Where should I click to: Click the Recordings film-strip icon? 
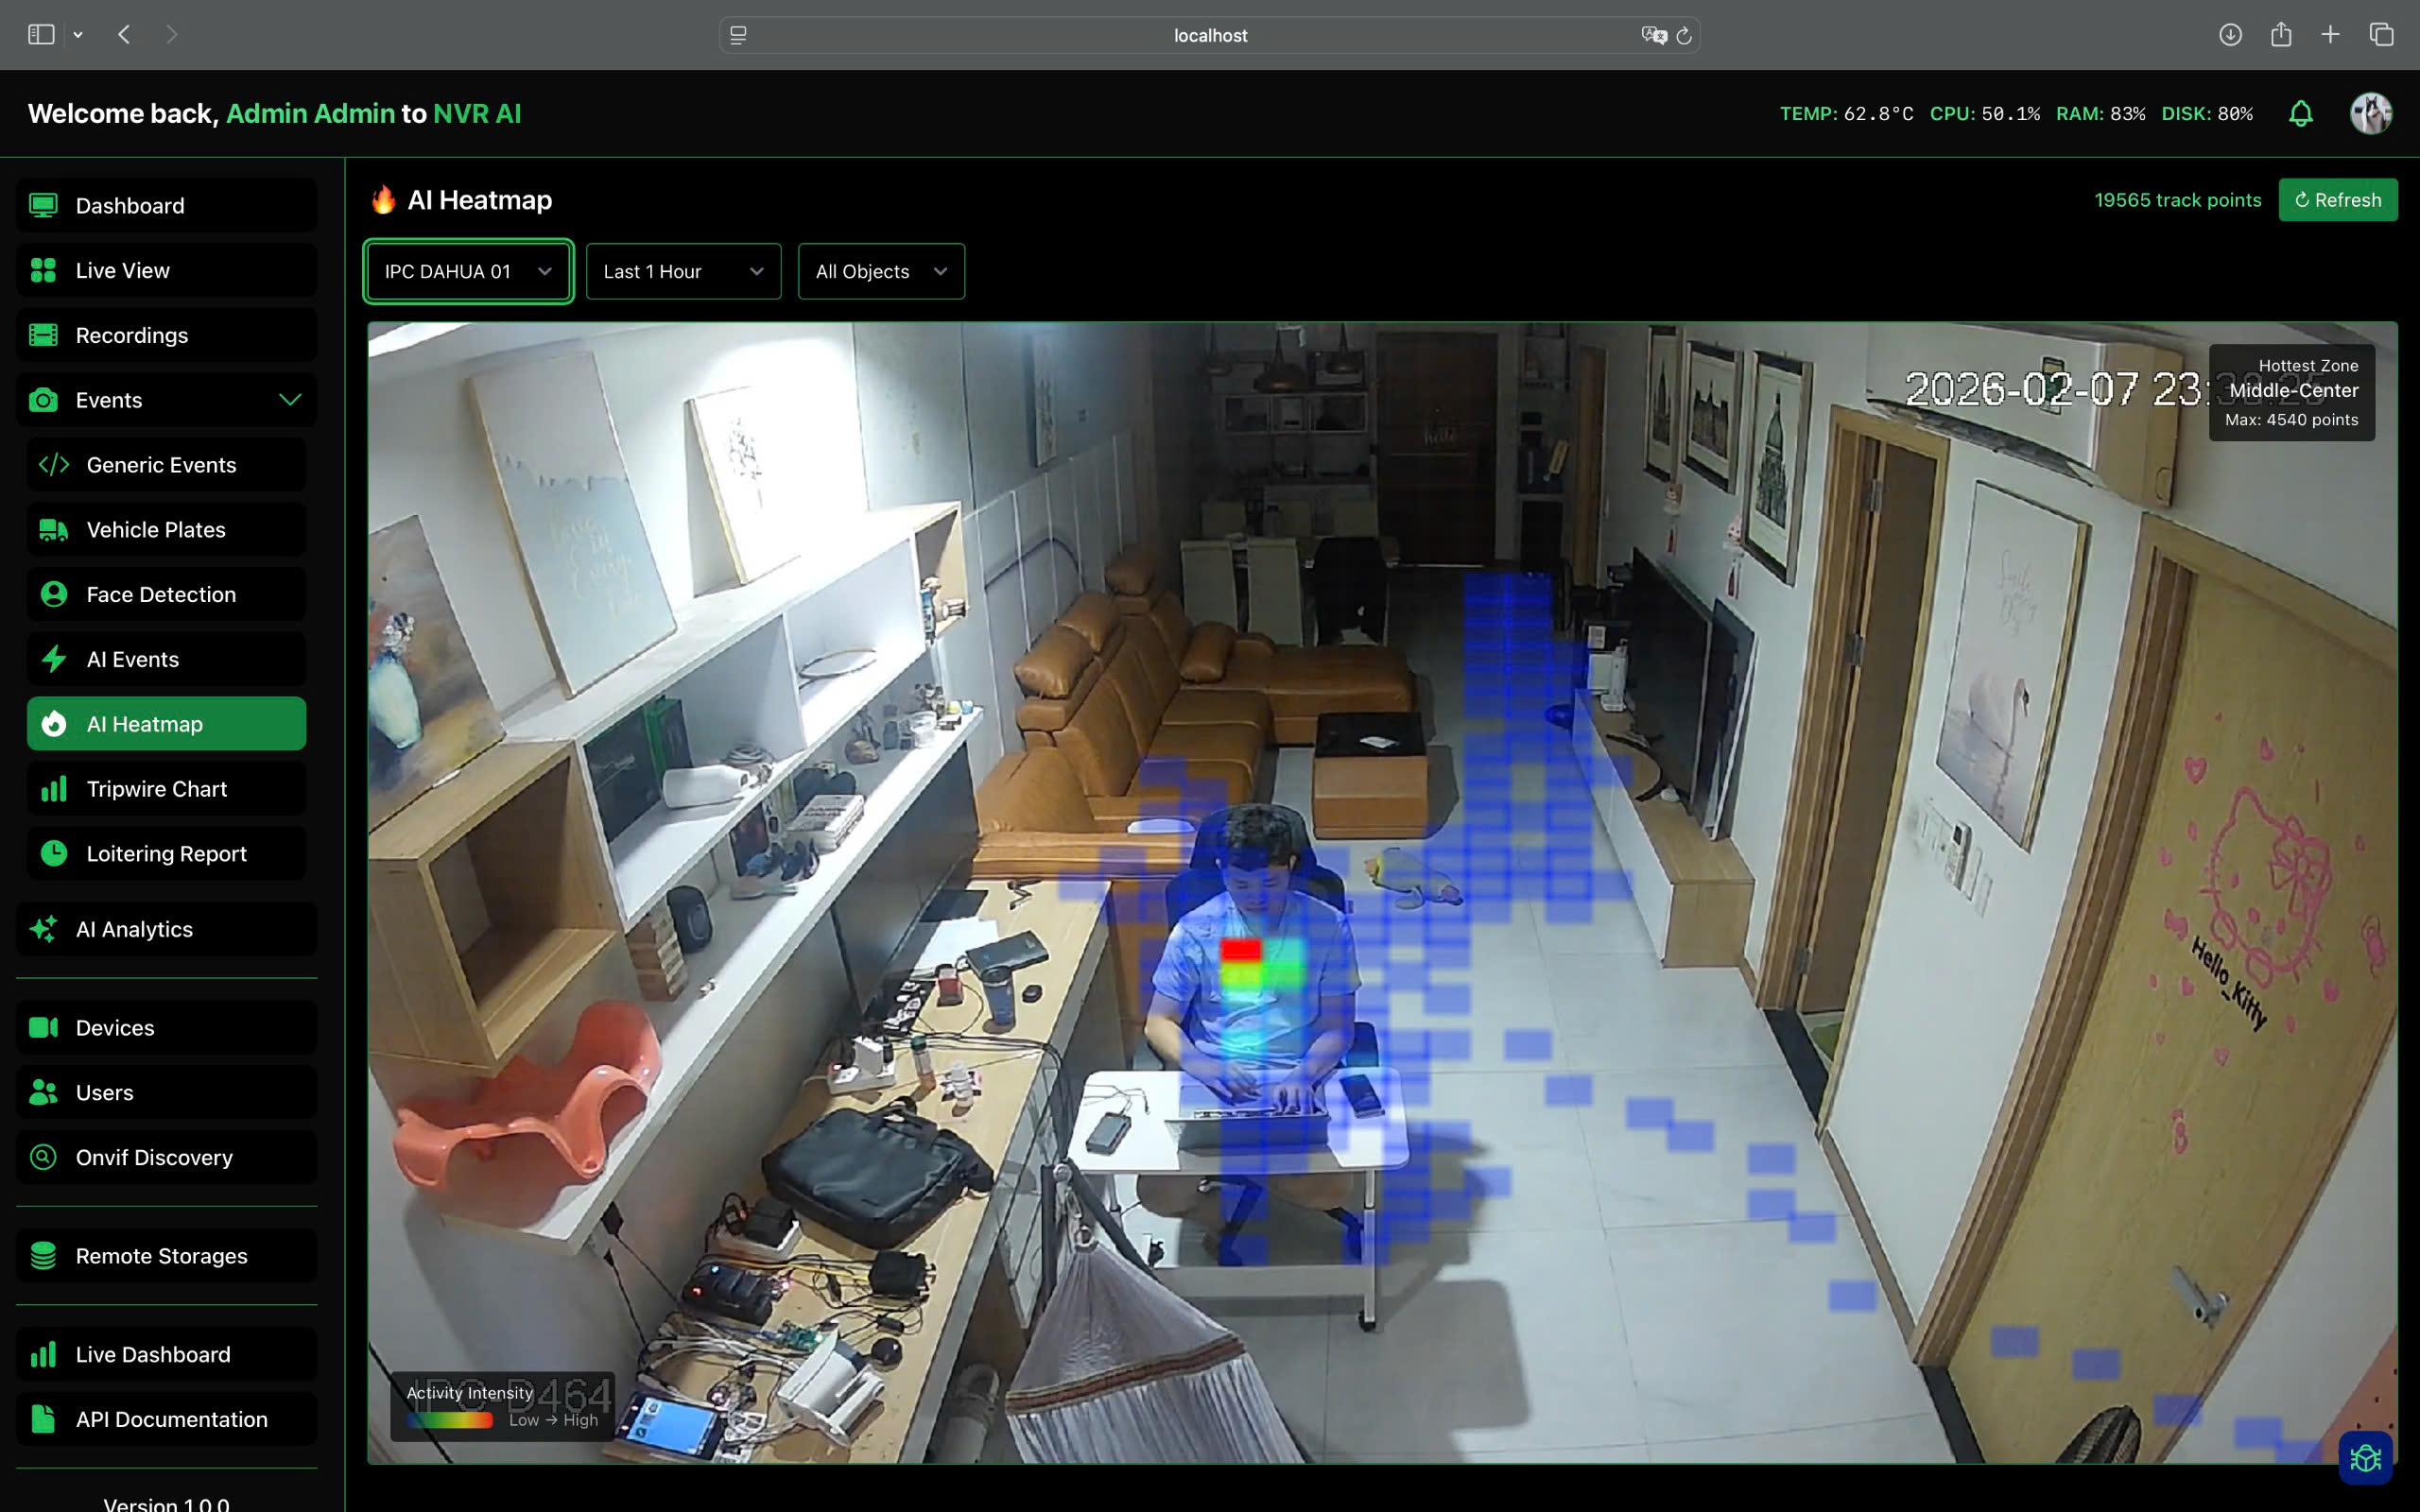tap(42, 335)
